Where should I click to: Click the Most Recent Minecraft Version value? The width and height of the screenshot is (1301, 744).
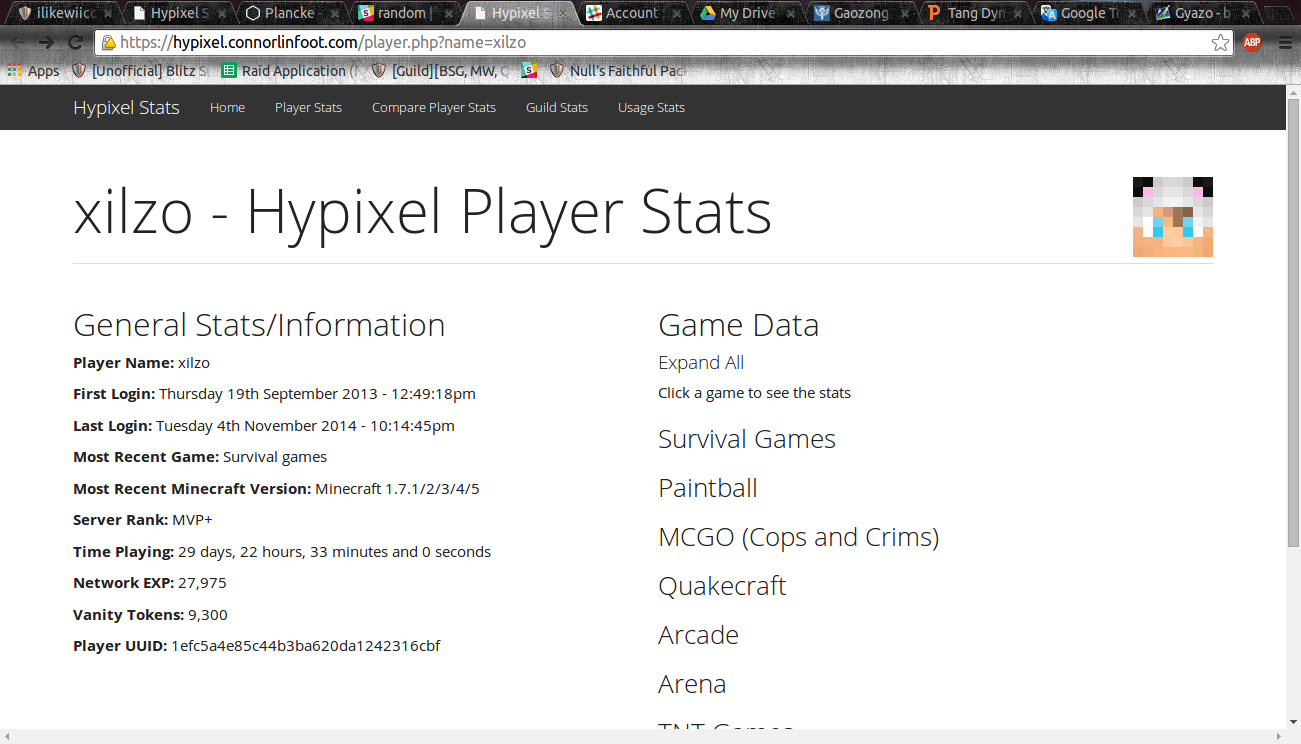(397, 489)
